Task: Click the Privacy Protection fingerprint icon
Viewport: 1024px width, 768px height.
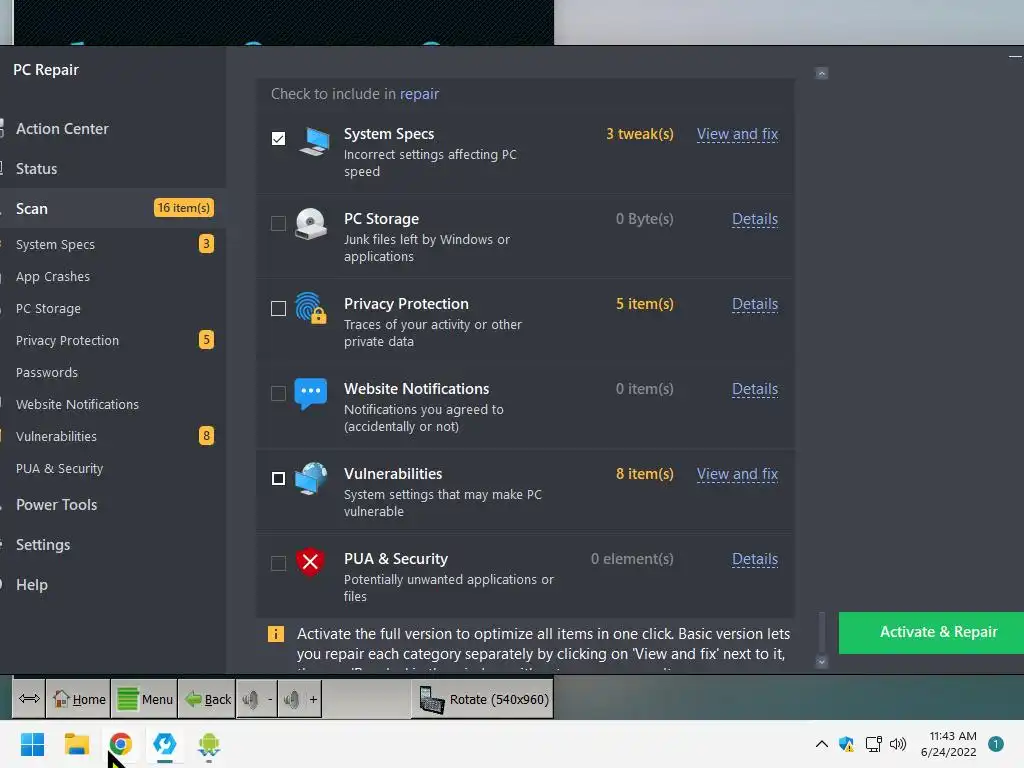Action: pos(311,308)
